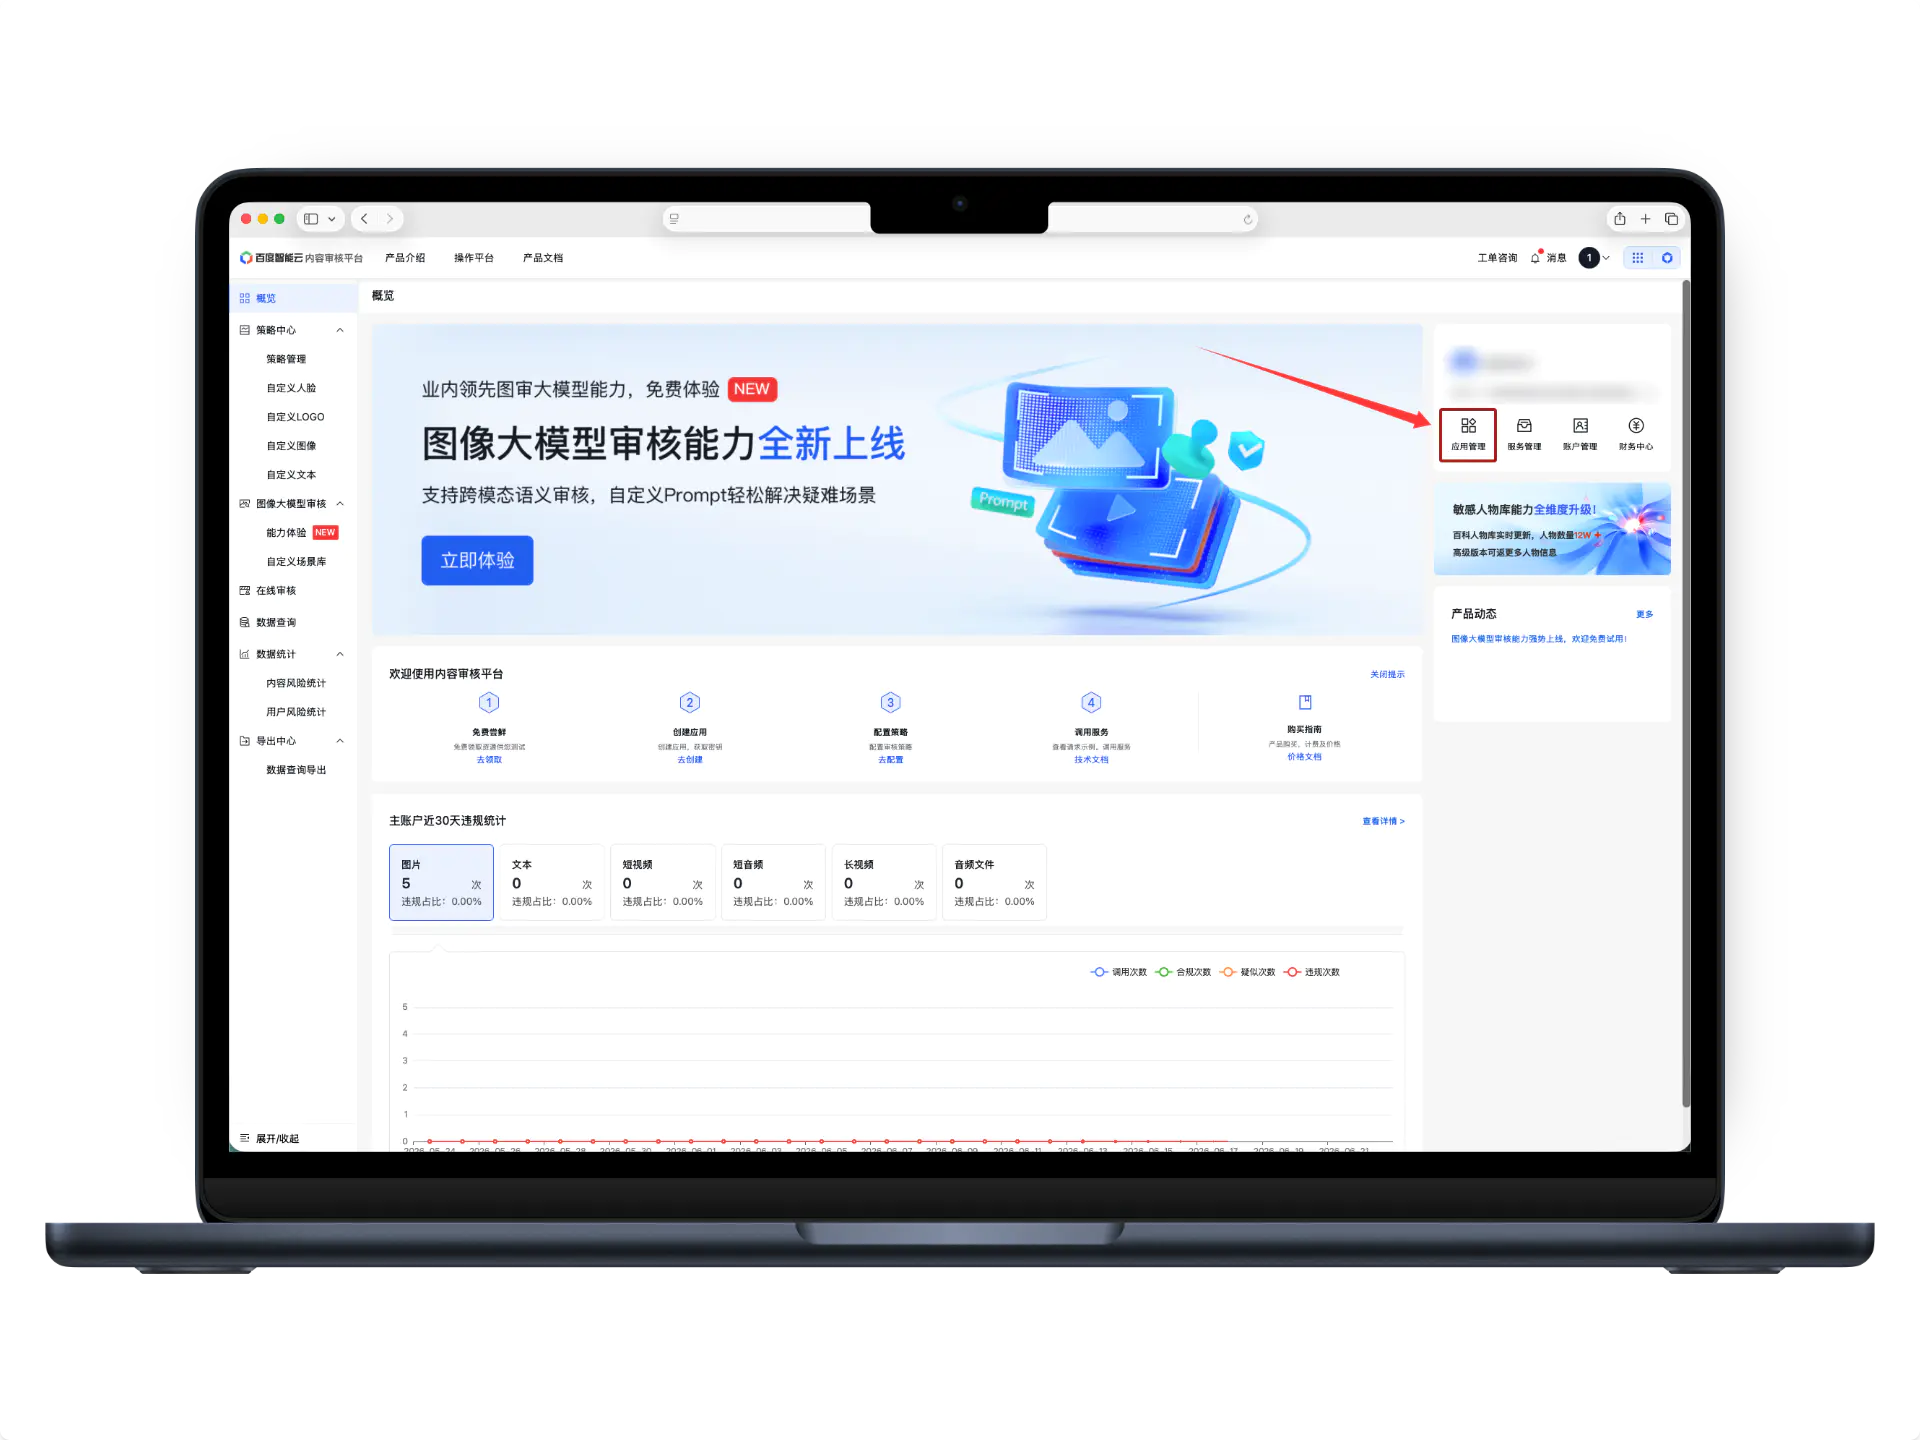Screen dimensions: 1920x1440
Task: Click the 立即体验 banner button
Action: 477,560
